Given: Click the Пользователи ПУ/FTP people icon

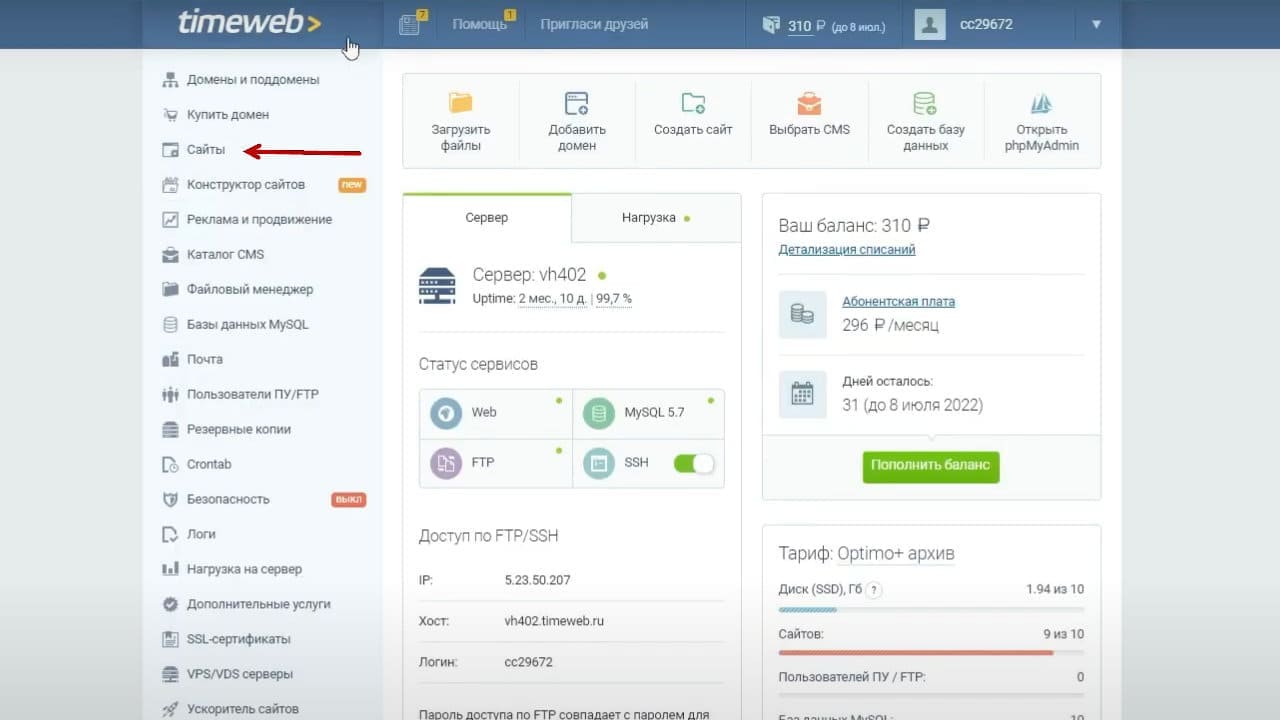Looking at the screenshot, I should [x=169, y=394].
